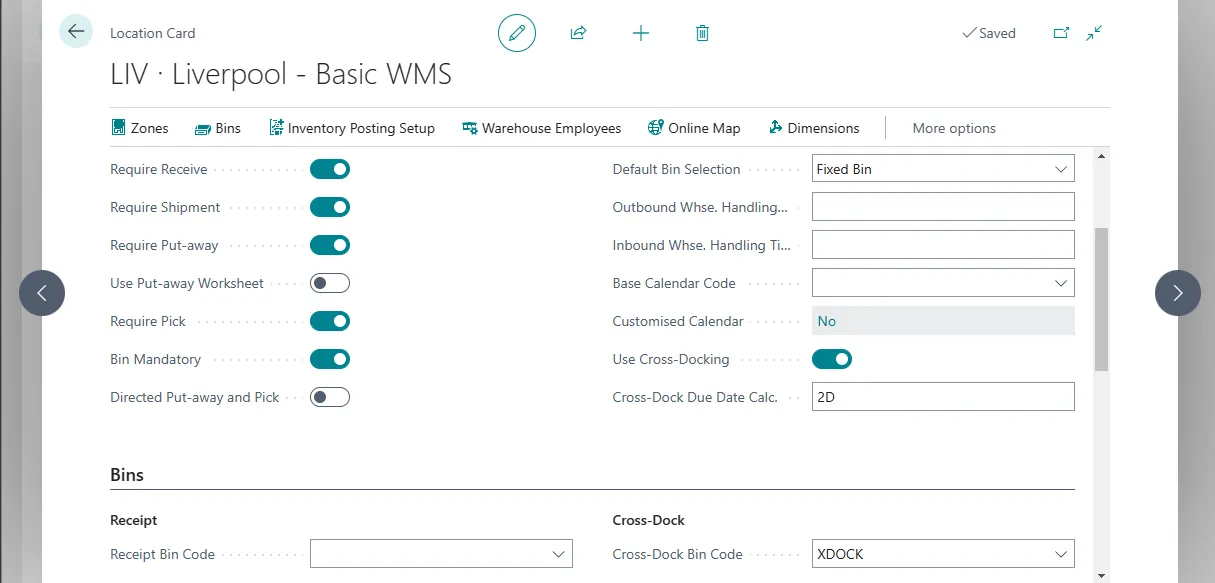Image resolution: width=1215 pixels, height=583 pixels.
Task: Click the Saved status indicator
Action: point(988,33)
